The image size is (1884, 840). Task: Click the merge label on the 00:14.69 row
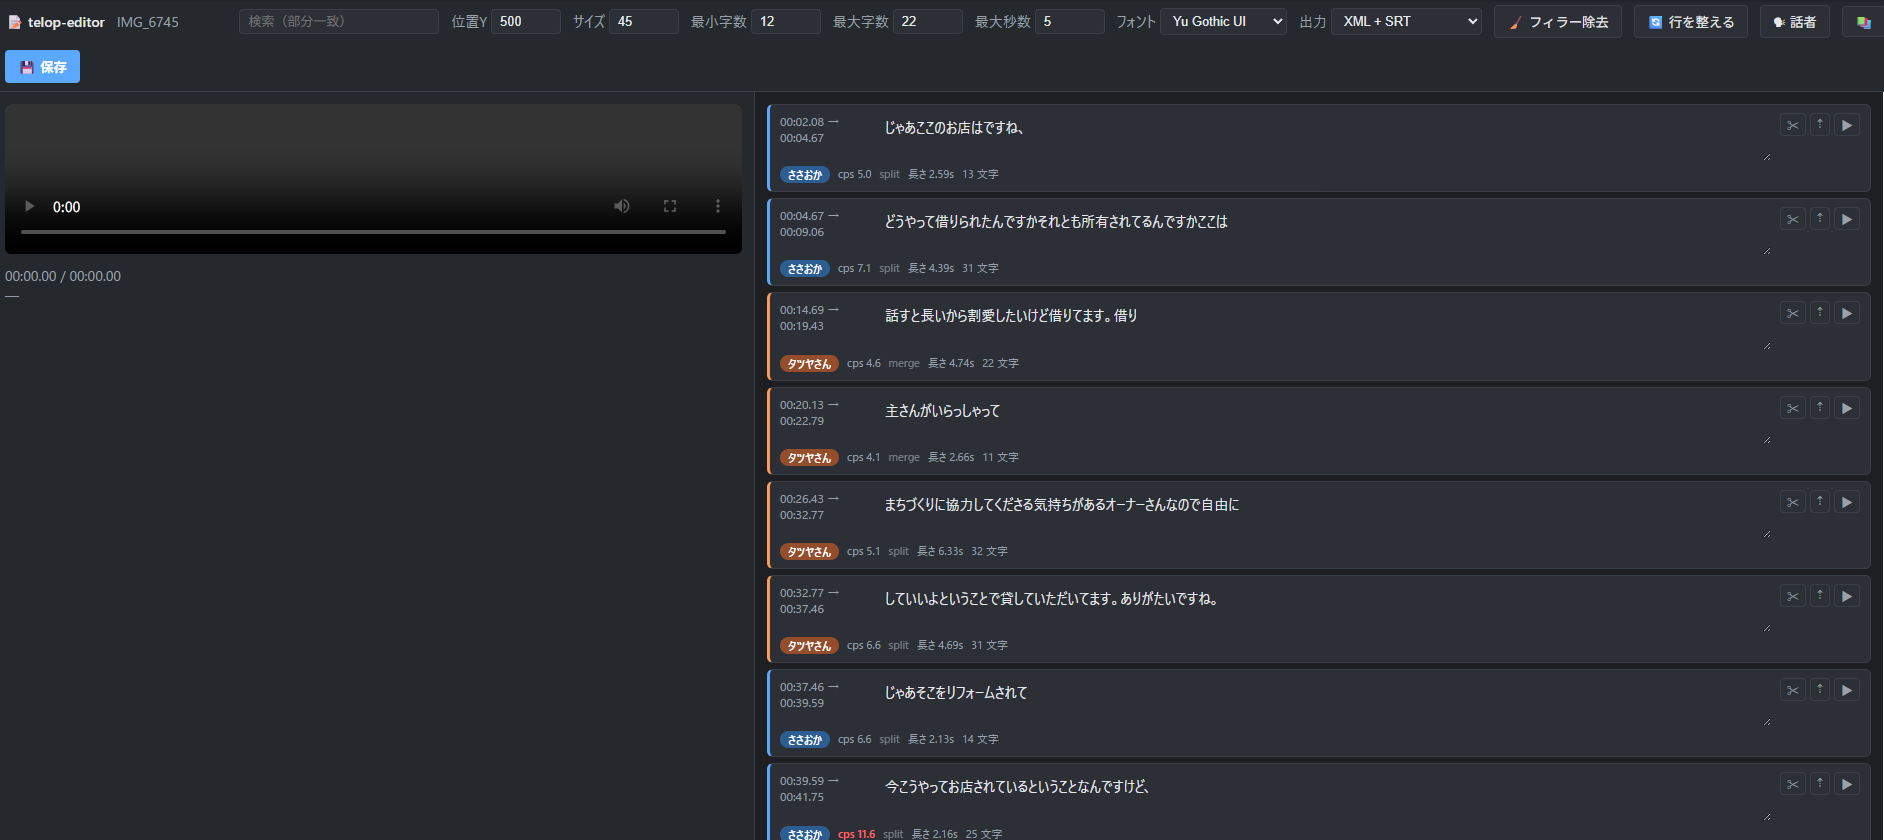904,363
